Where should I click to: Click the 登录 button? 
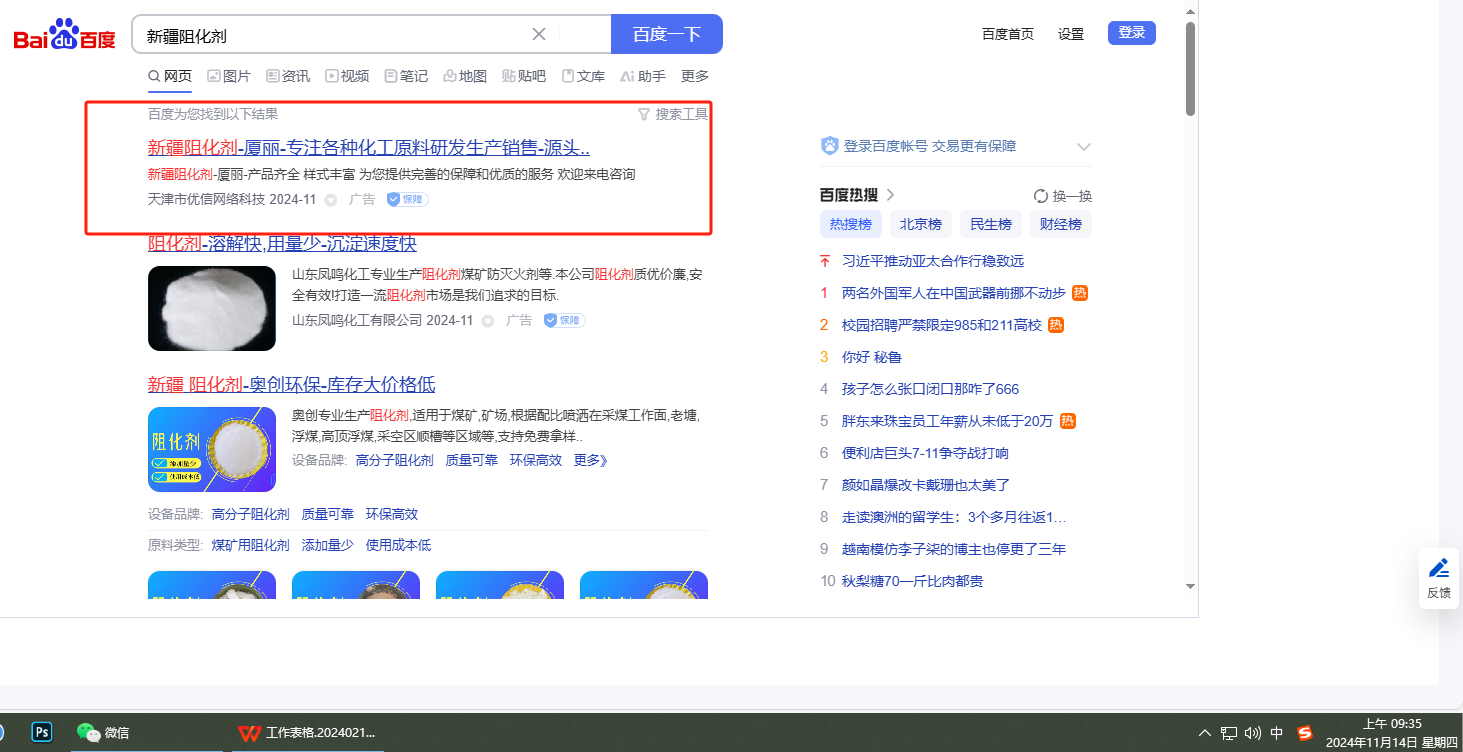point(1131,33)
